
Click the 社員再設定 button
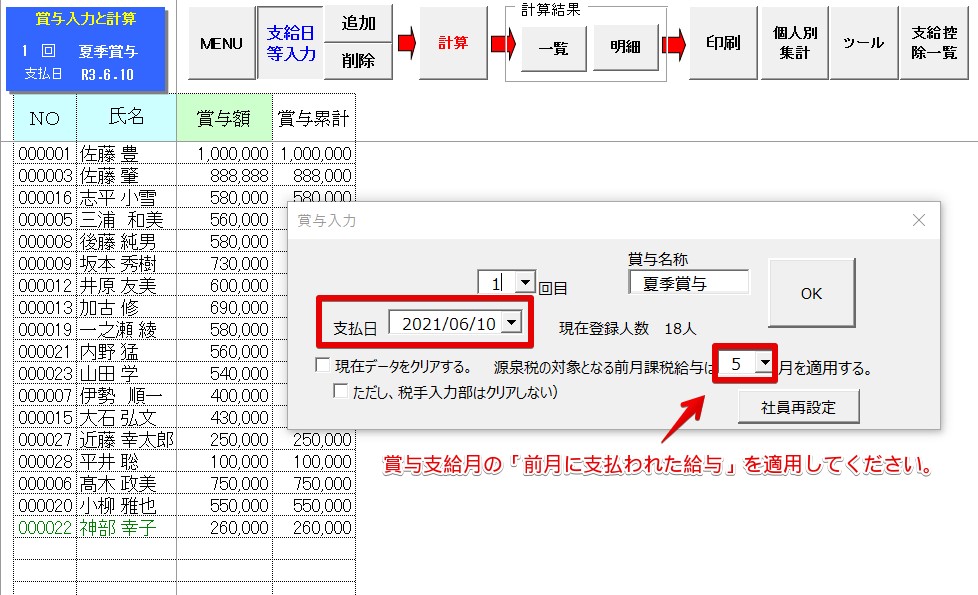798,407
